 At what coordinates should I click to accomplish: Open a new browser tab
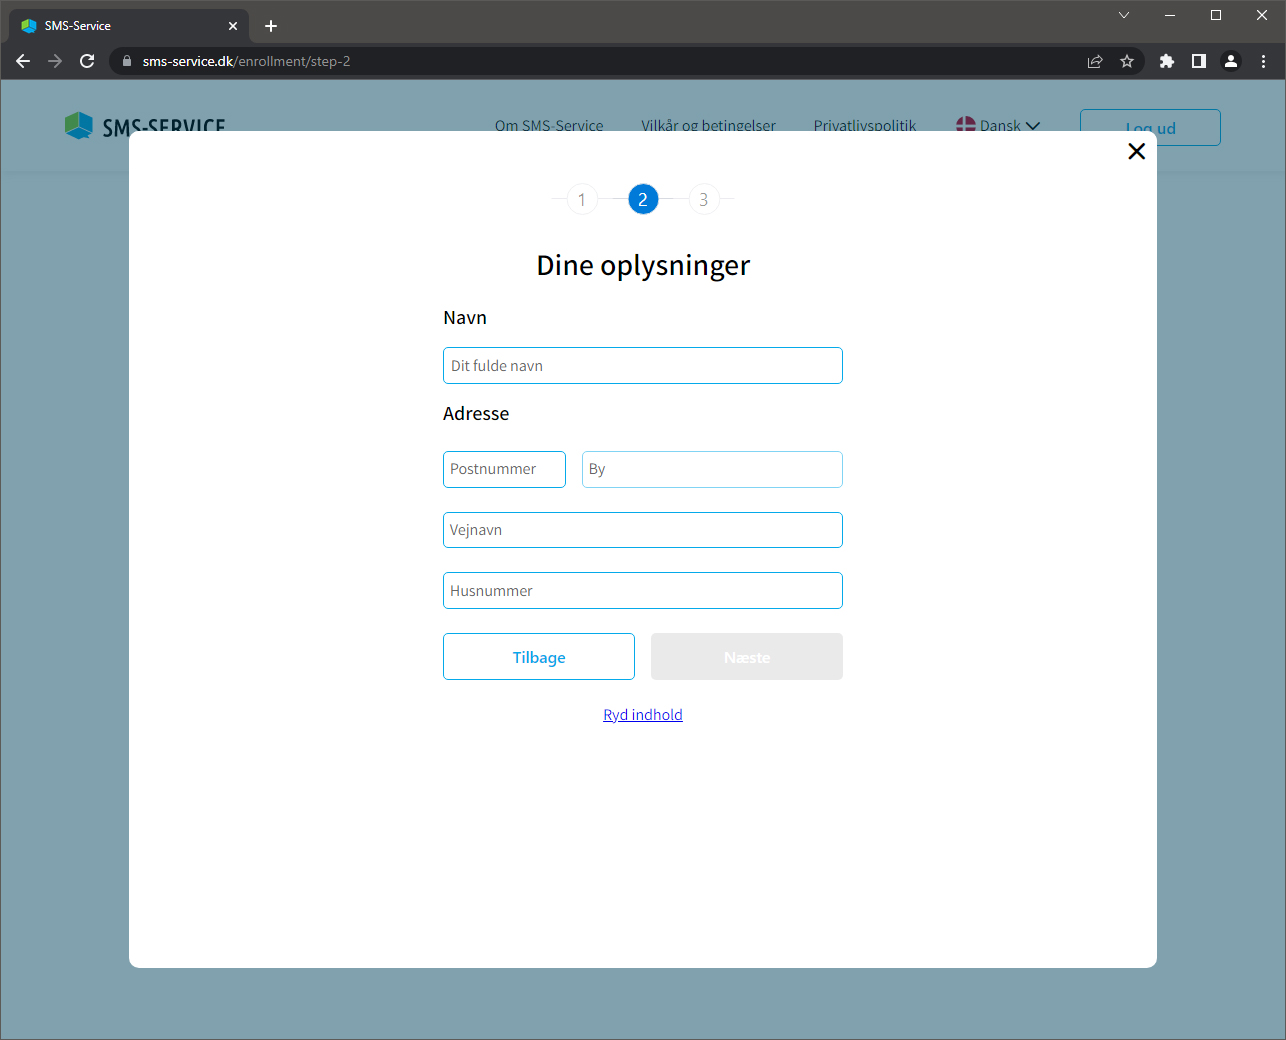click(271, 26)
